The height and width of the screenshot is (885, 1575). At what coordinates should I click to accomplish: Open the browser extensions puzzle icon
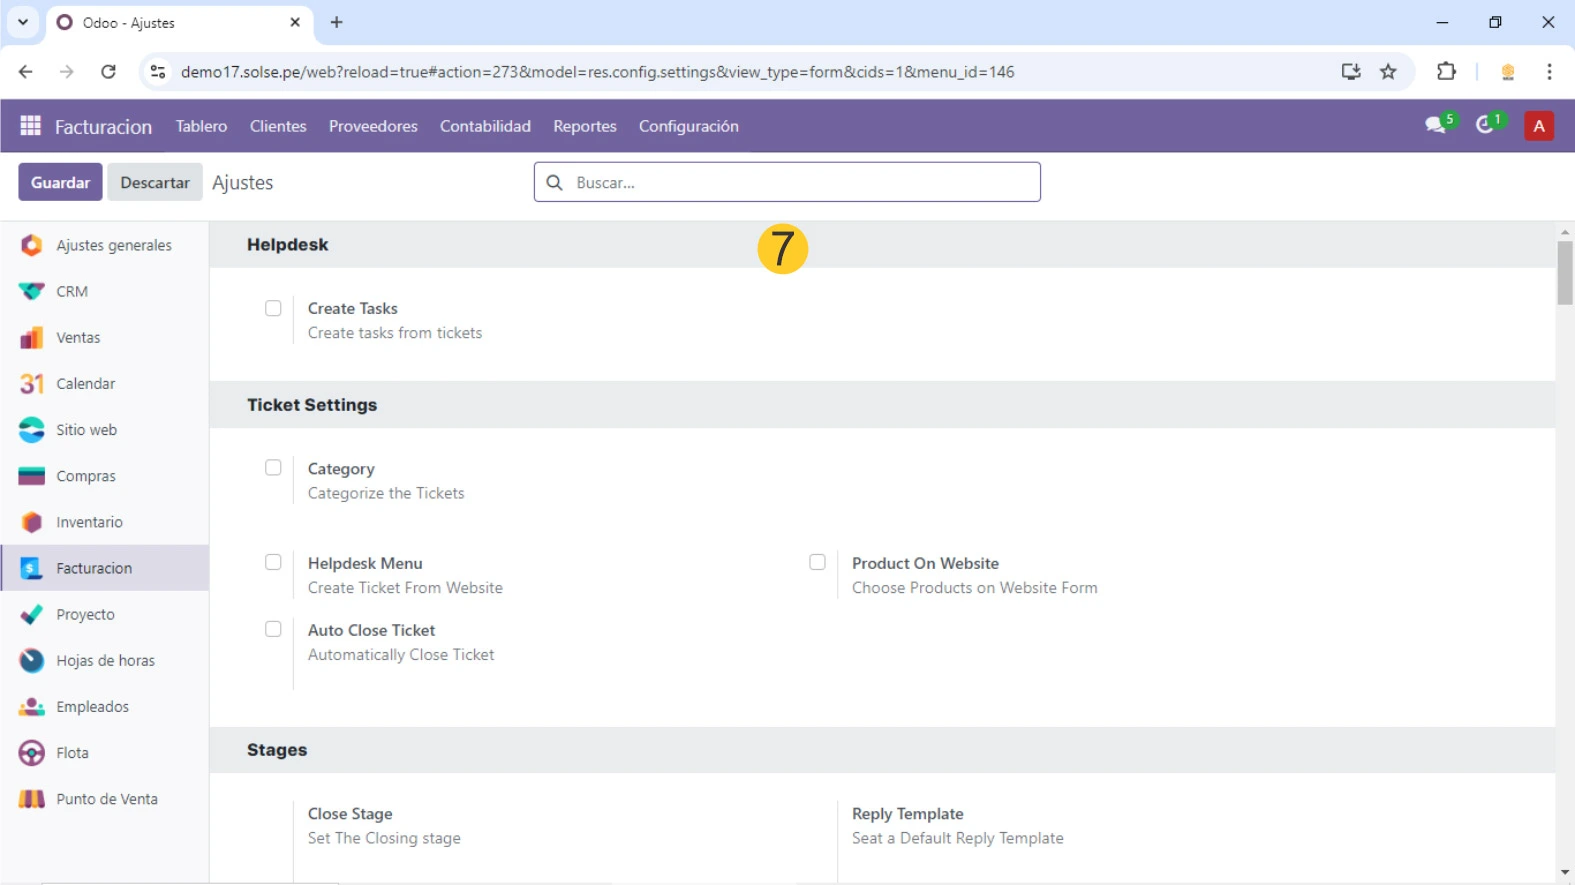point(1446,72)
